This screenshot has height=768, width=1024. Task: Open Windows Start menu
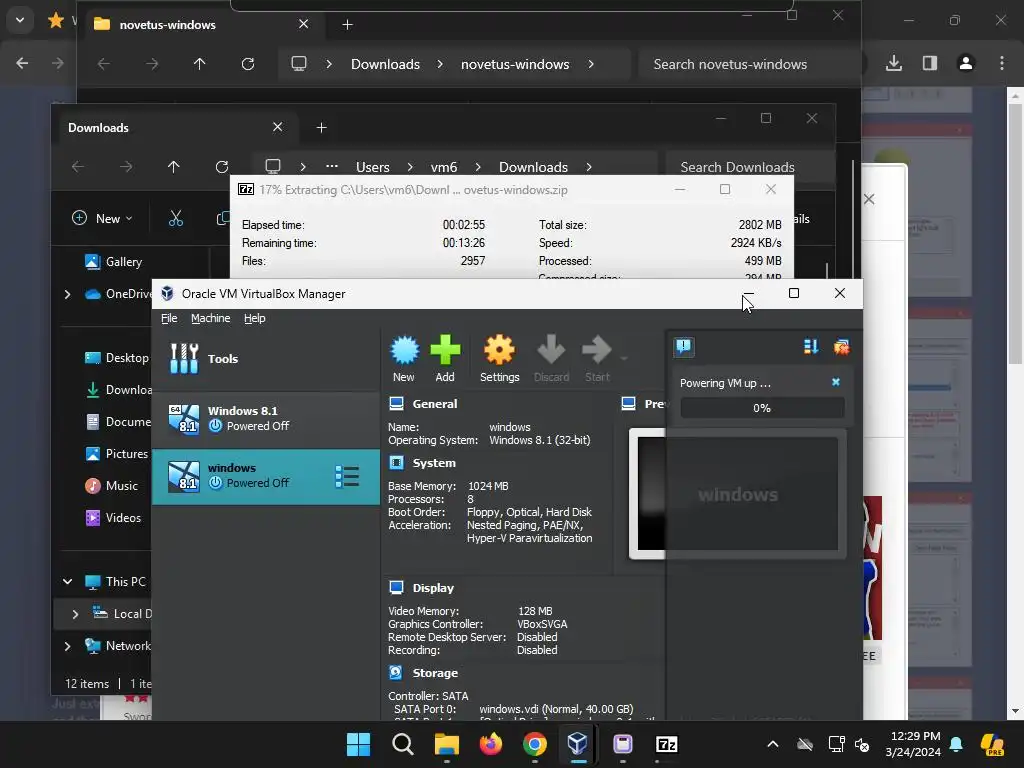(359, 744)
